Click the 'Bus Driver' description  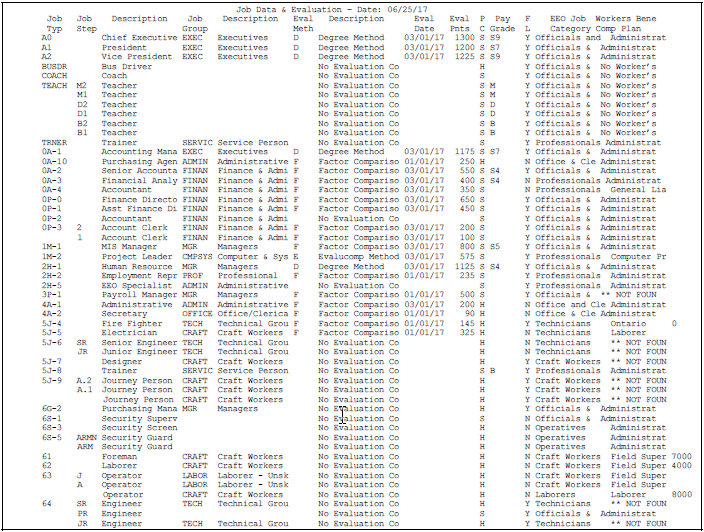pos(127,66)
